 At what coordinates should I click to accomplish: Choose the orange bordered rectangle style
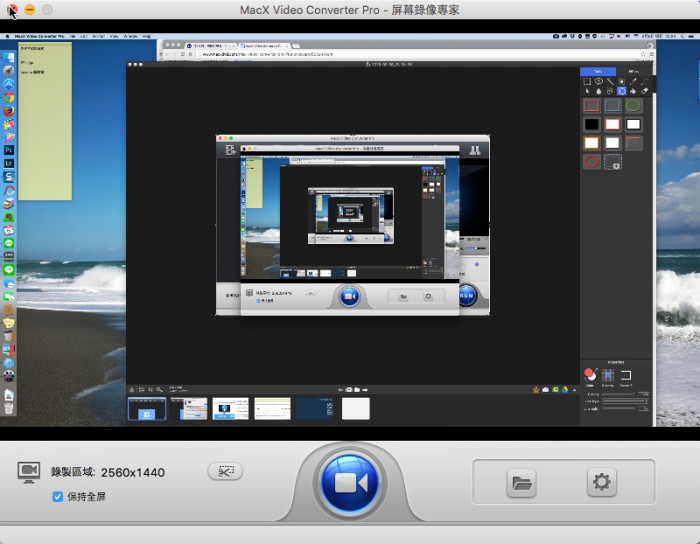(x=591, y=143)
